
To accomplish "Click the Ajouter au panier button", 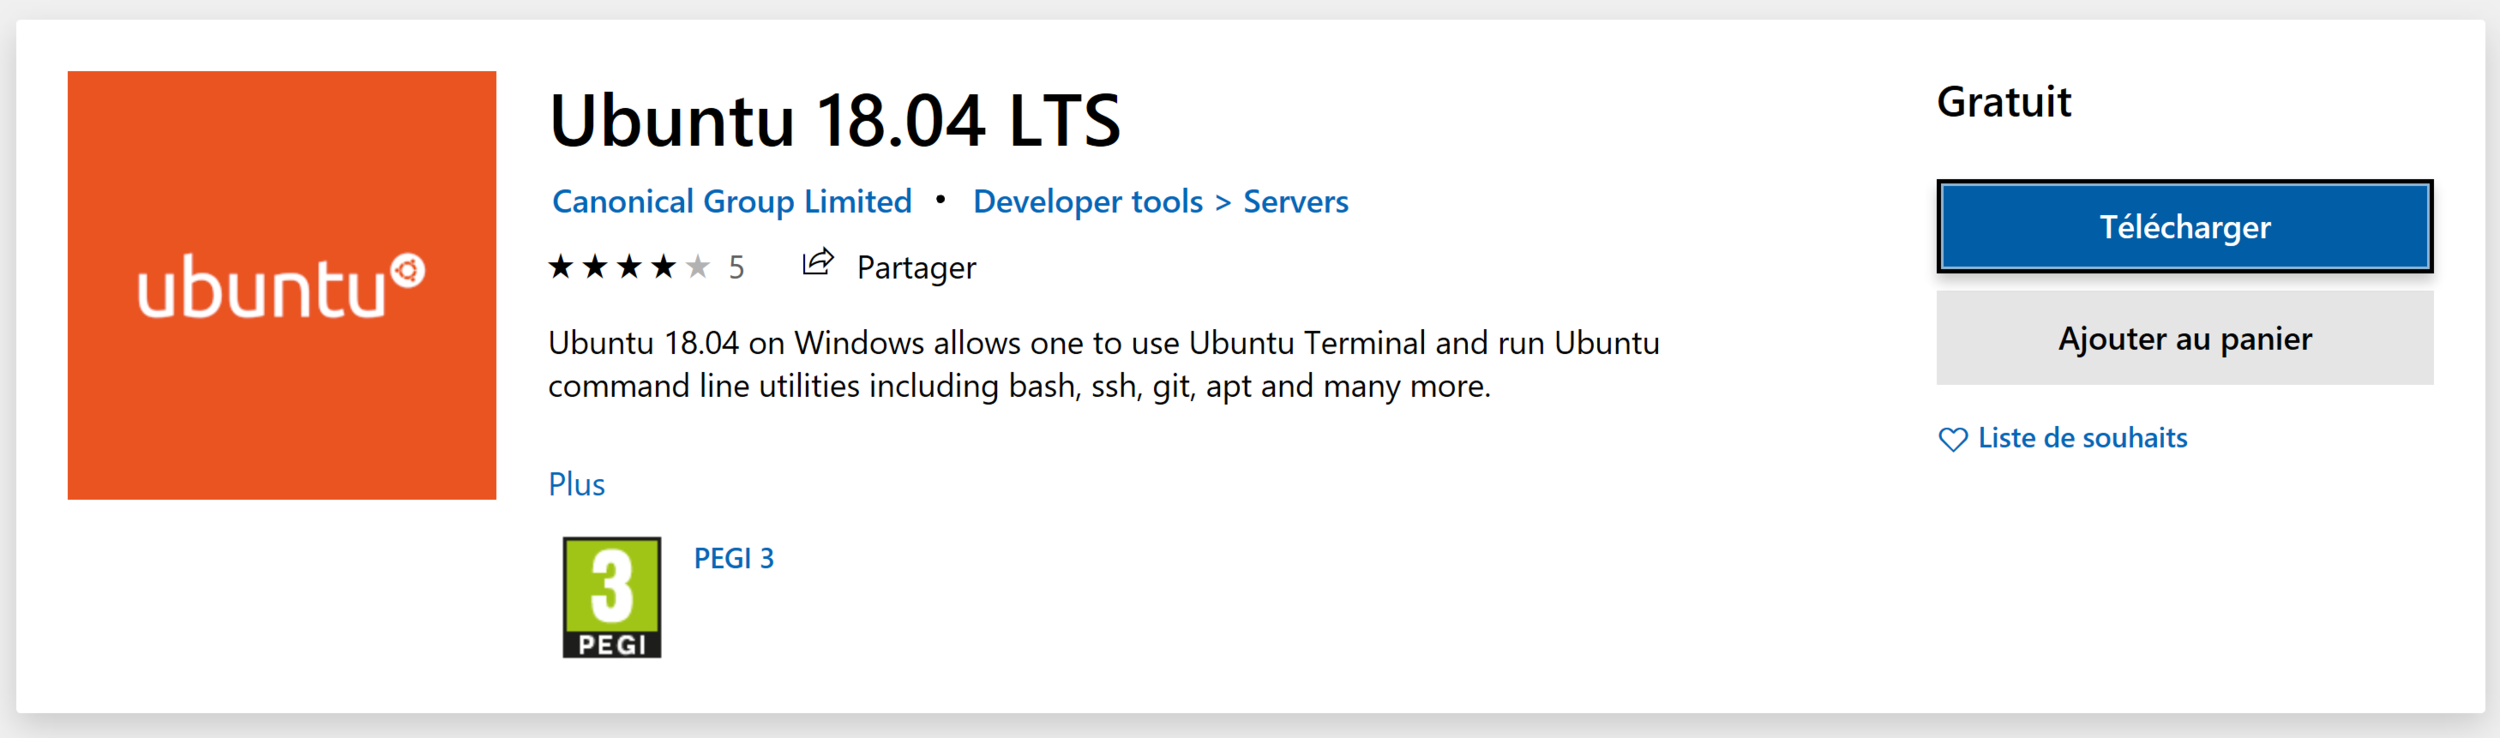I will pyautogui.click(x=2185, y=339).
